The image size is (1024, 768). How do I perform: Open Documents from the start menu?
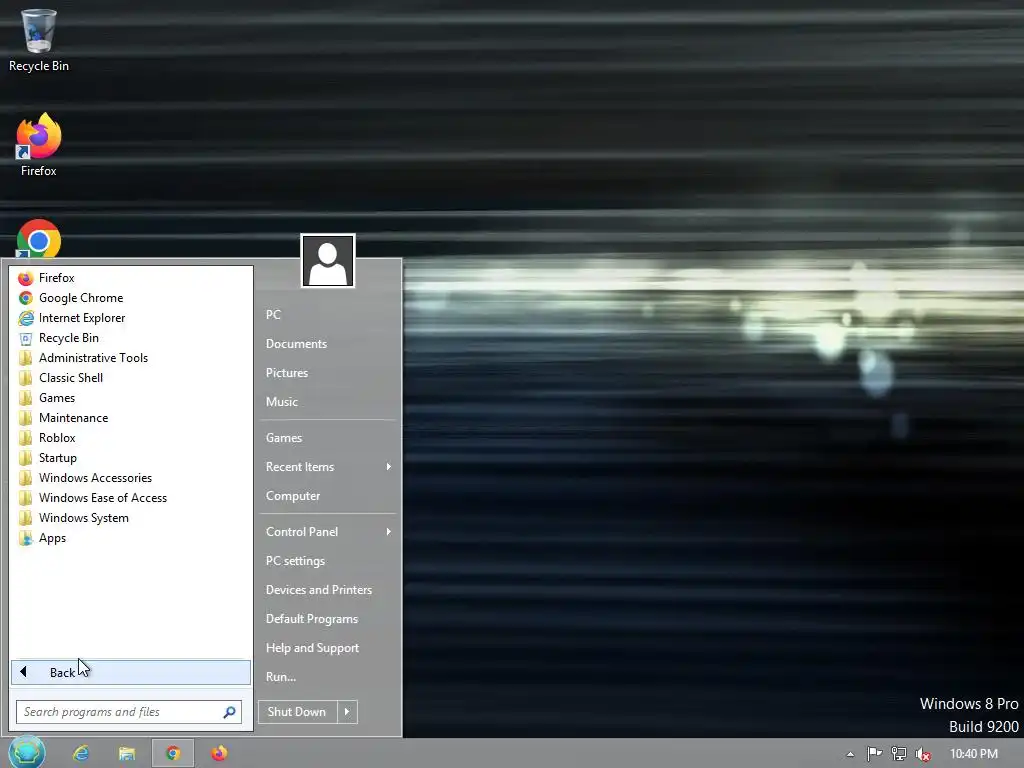coord(328,344)
